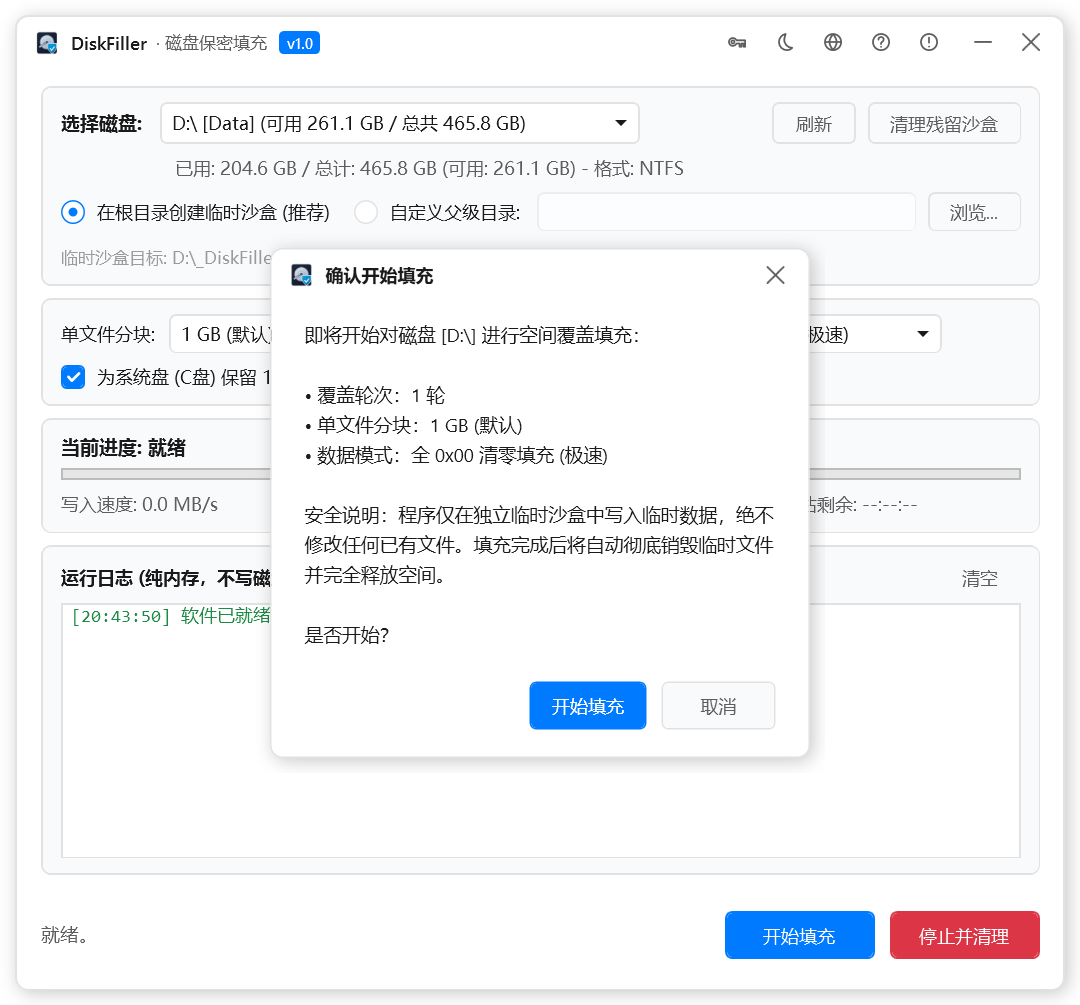This screenshot has height=1005, width=1080.
Task: Click 取消 in the confirm dialog
Action: [x=718, y=705]
